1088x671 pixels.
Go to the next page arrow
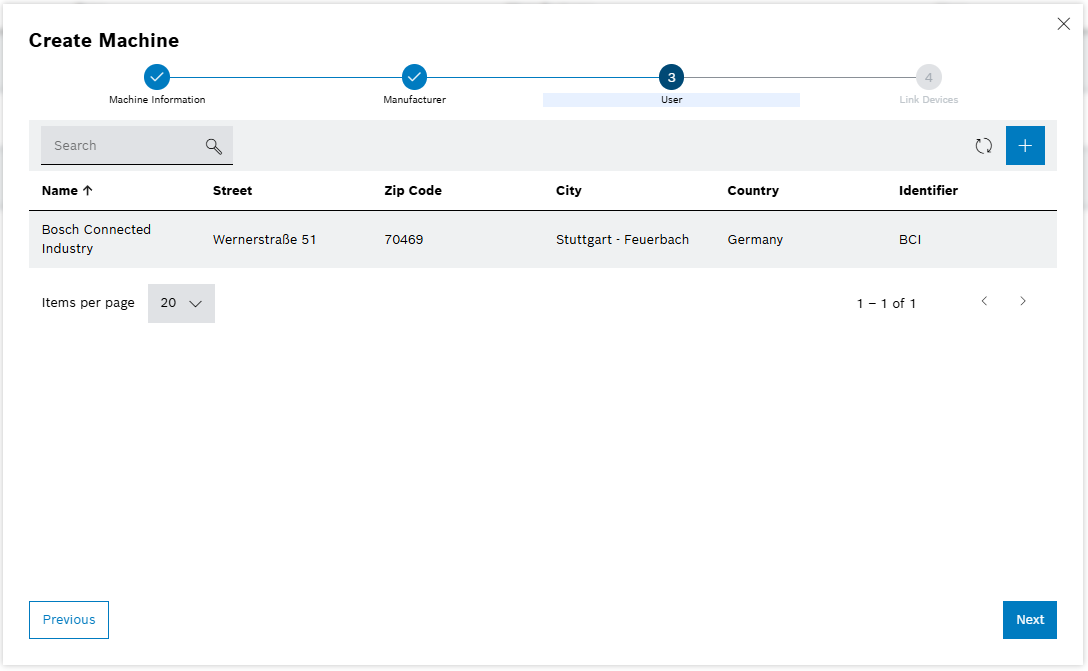(1022, 301)
